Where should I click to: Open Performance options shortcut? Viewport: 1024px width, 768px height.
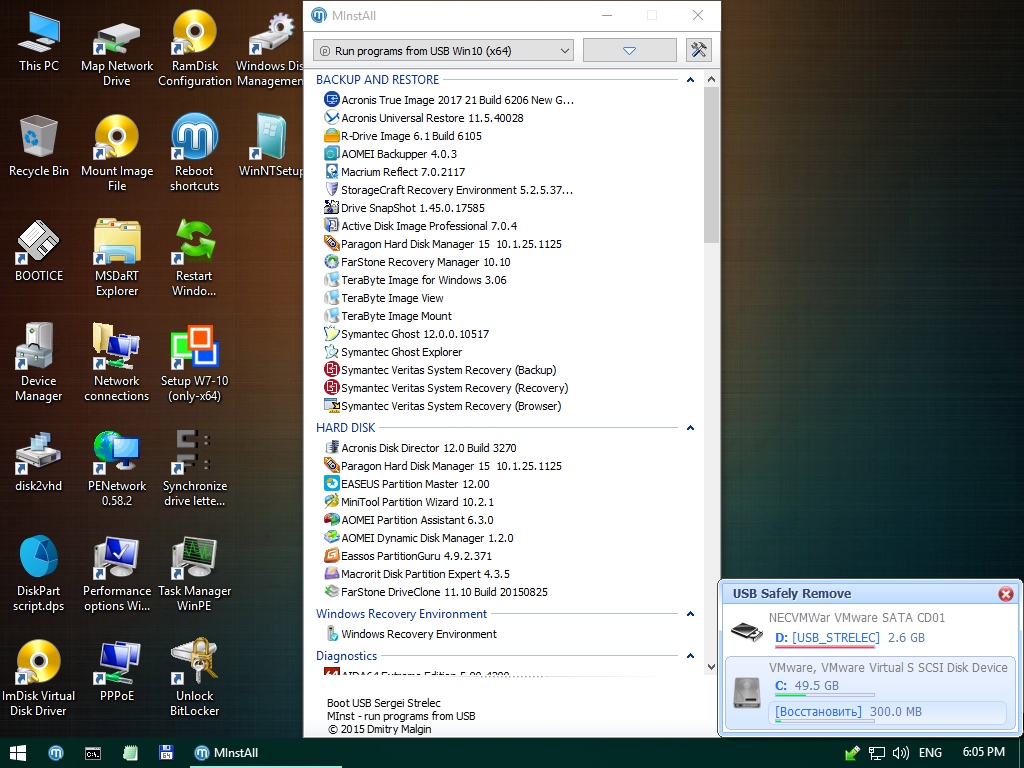[117, 573]
